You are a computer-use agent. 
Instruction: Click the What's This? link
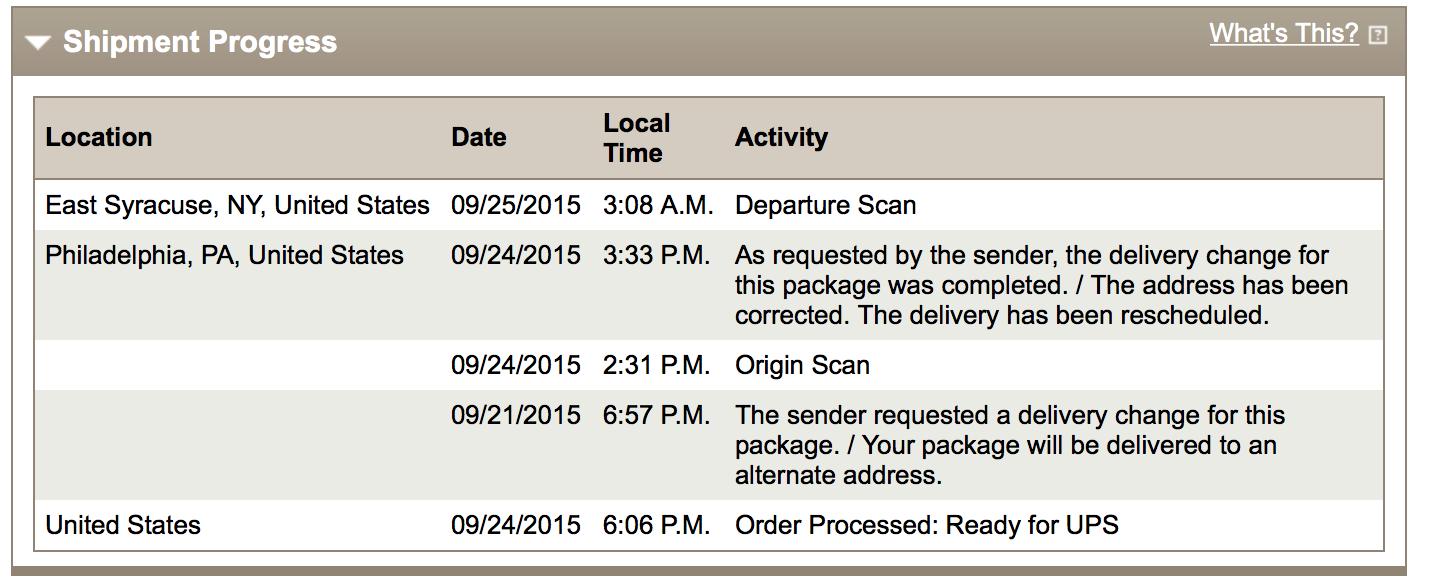point(1283,34)
